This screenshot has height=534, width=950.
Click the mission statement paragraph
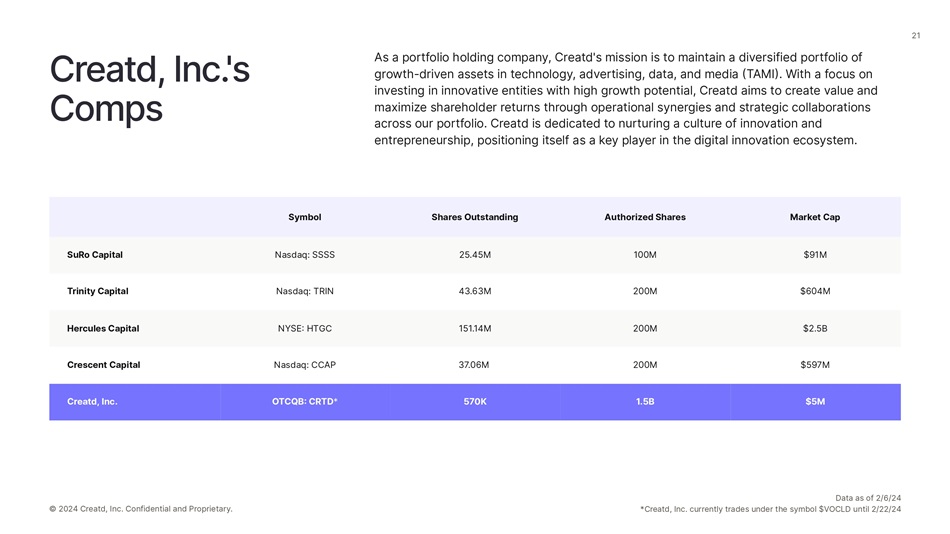[625, 99]
